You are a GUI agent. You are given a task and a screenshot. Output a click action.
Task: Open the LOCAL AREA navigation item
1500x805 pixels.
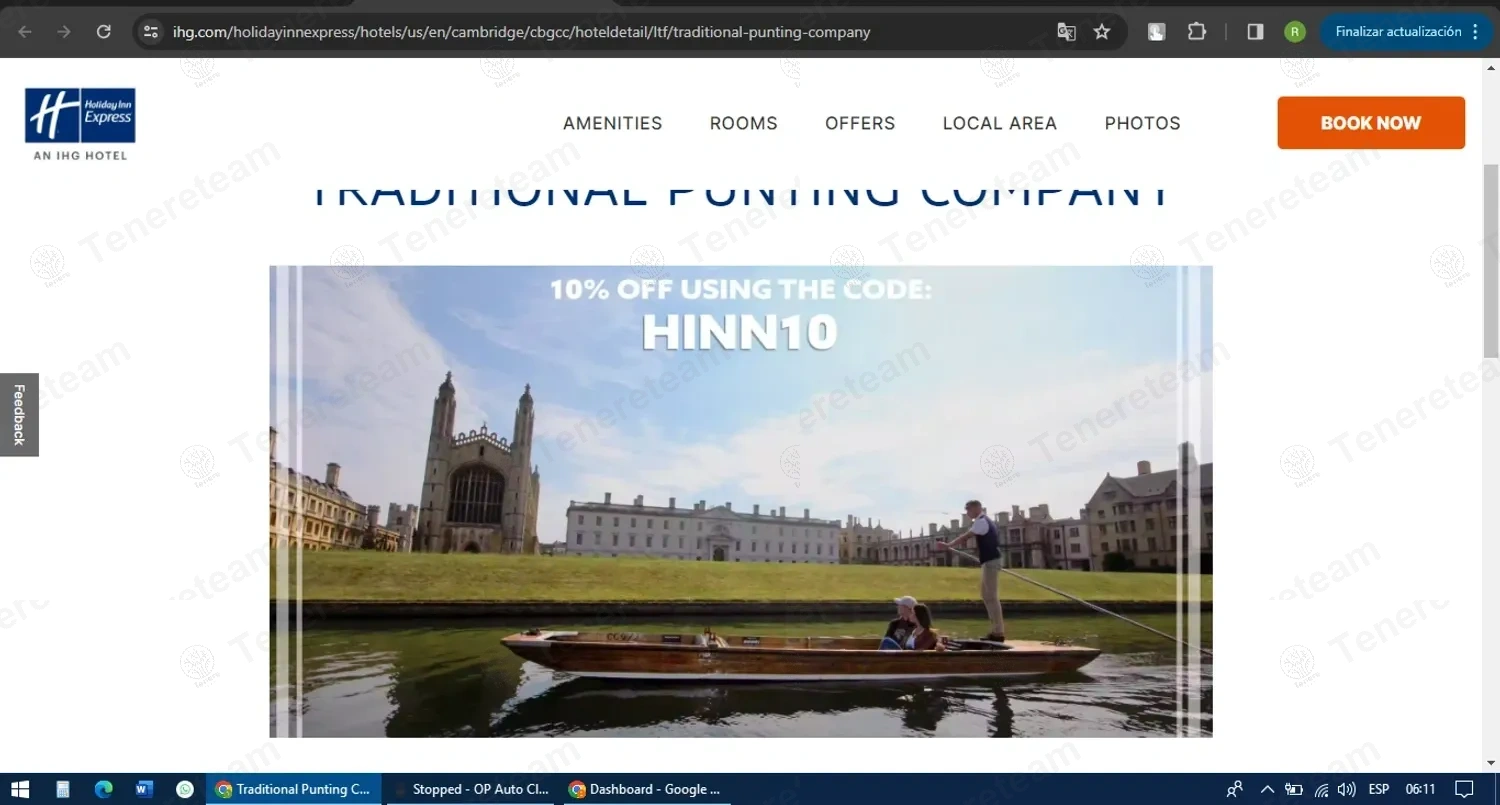[x=1000, y=123]
